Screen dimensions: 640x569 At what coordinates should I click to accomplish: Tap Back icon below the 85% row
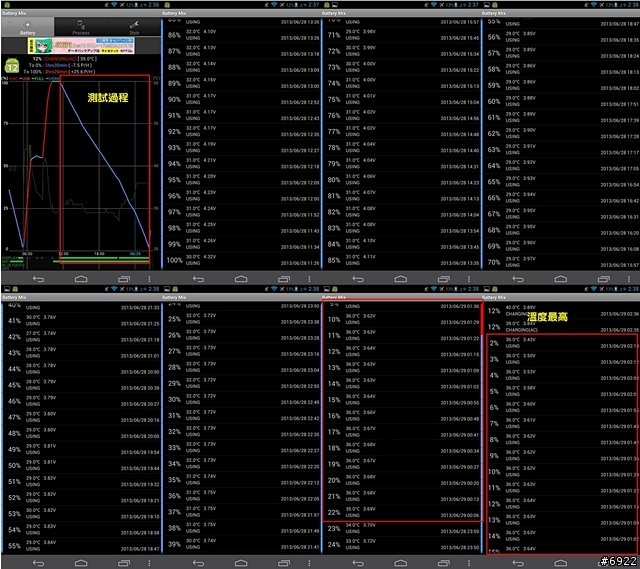tap(358, 279)
